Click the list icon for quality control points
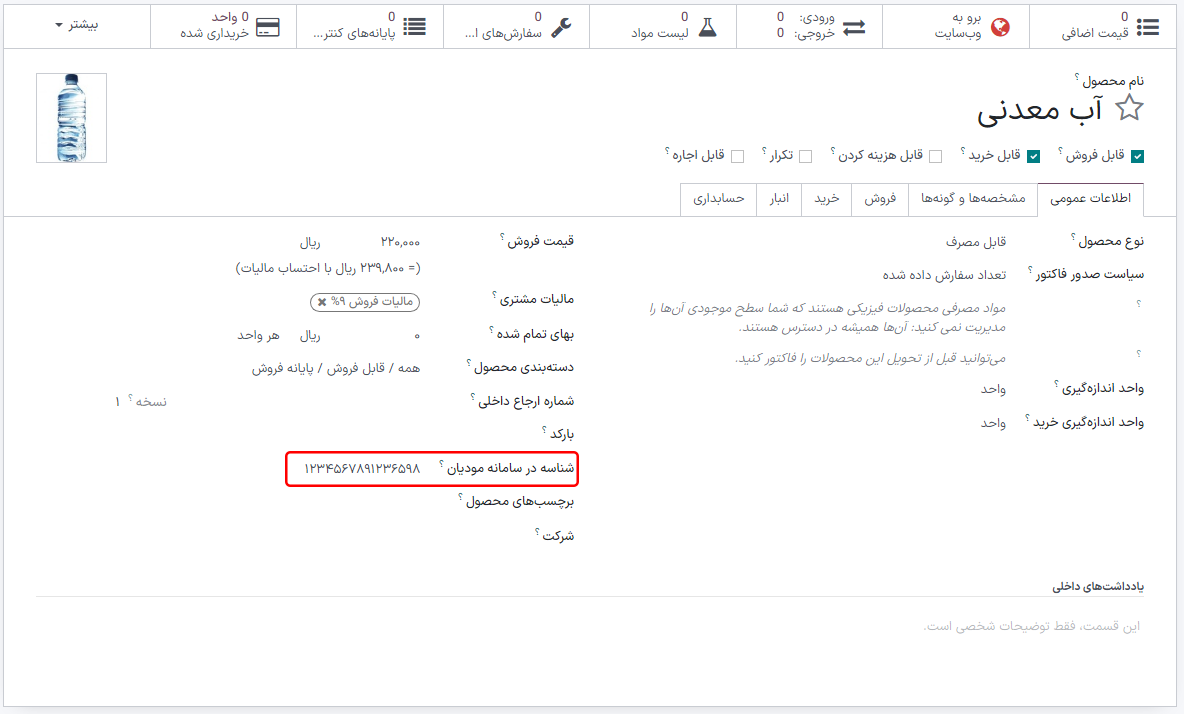 pos(414,27)
